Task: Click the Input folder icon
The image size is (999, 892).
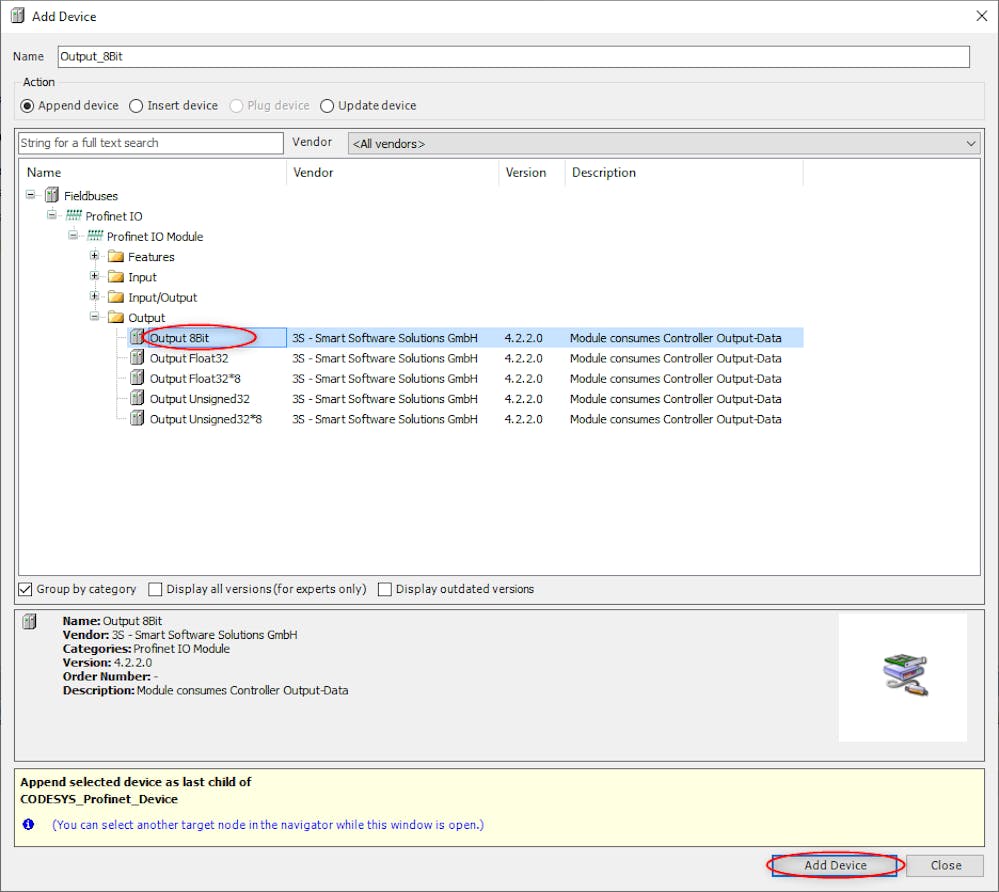Action: [116, 277]
